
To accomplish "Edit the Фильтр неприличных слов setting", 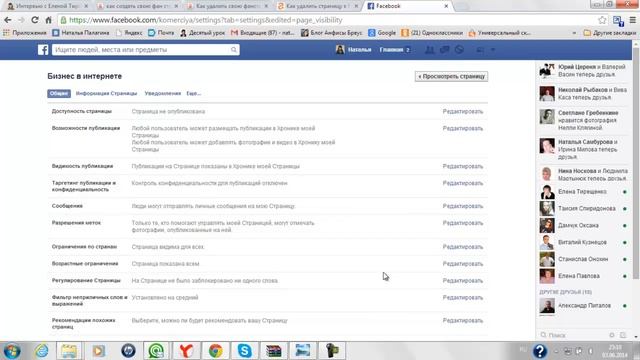I will point(463,298).
